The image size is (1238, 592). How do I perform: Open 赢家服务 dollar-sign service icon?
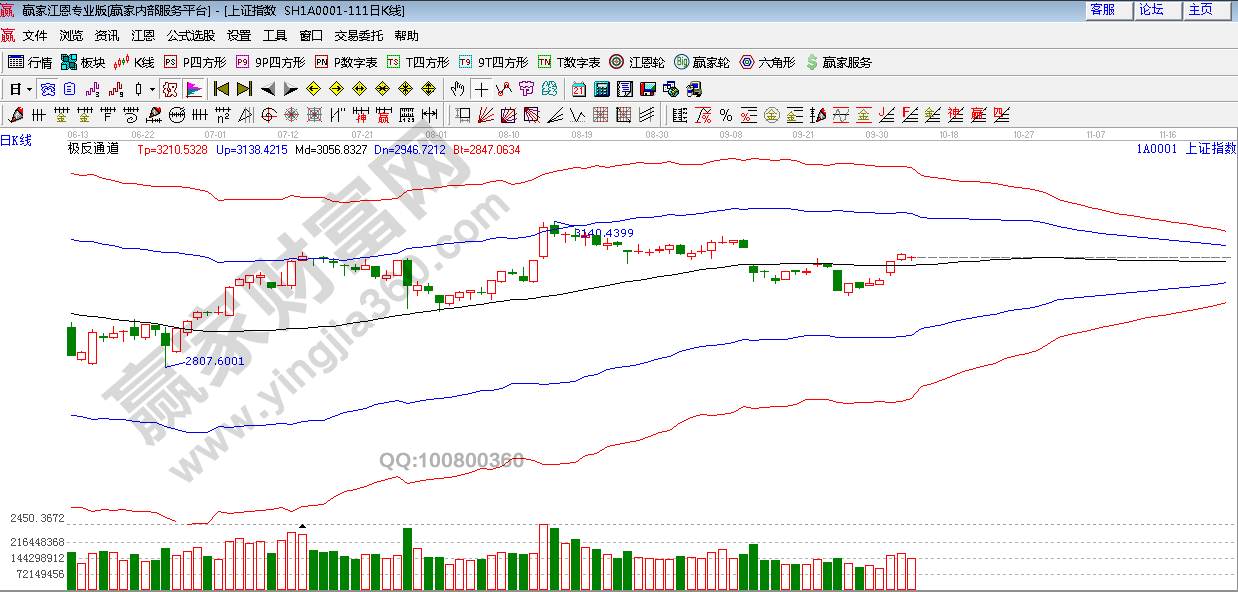[x=838, y=62]
